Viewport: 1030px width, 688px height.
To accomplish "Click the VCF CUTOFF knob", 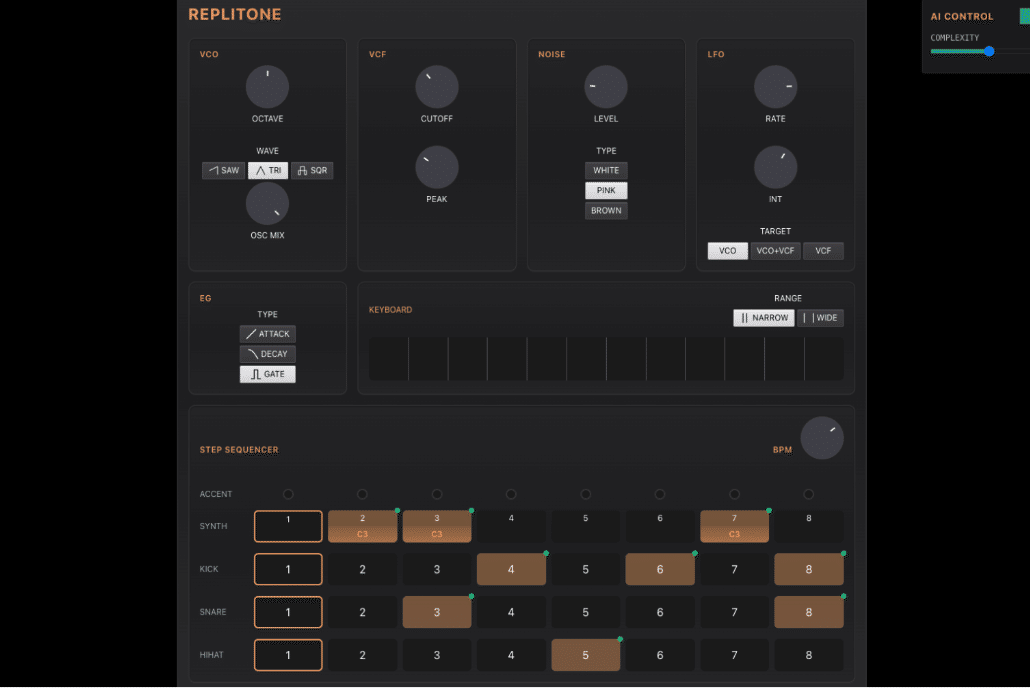I will coord(437,88).
